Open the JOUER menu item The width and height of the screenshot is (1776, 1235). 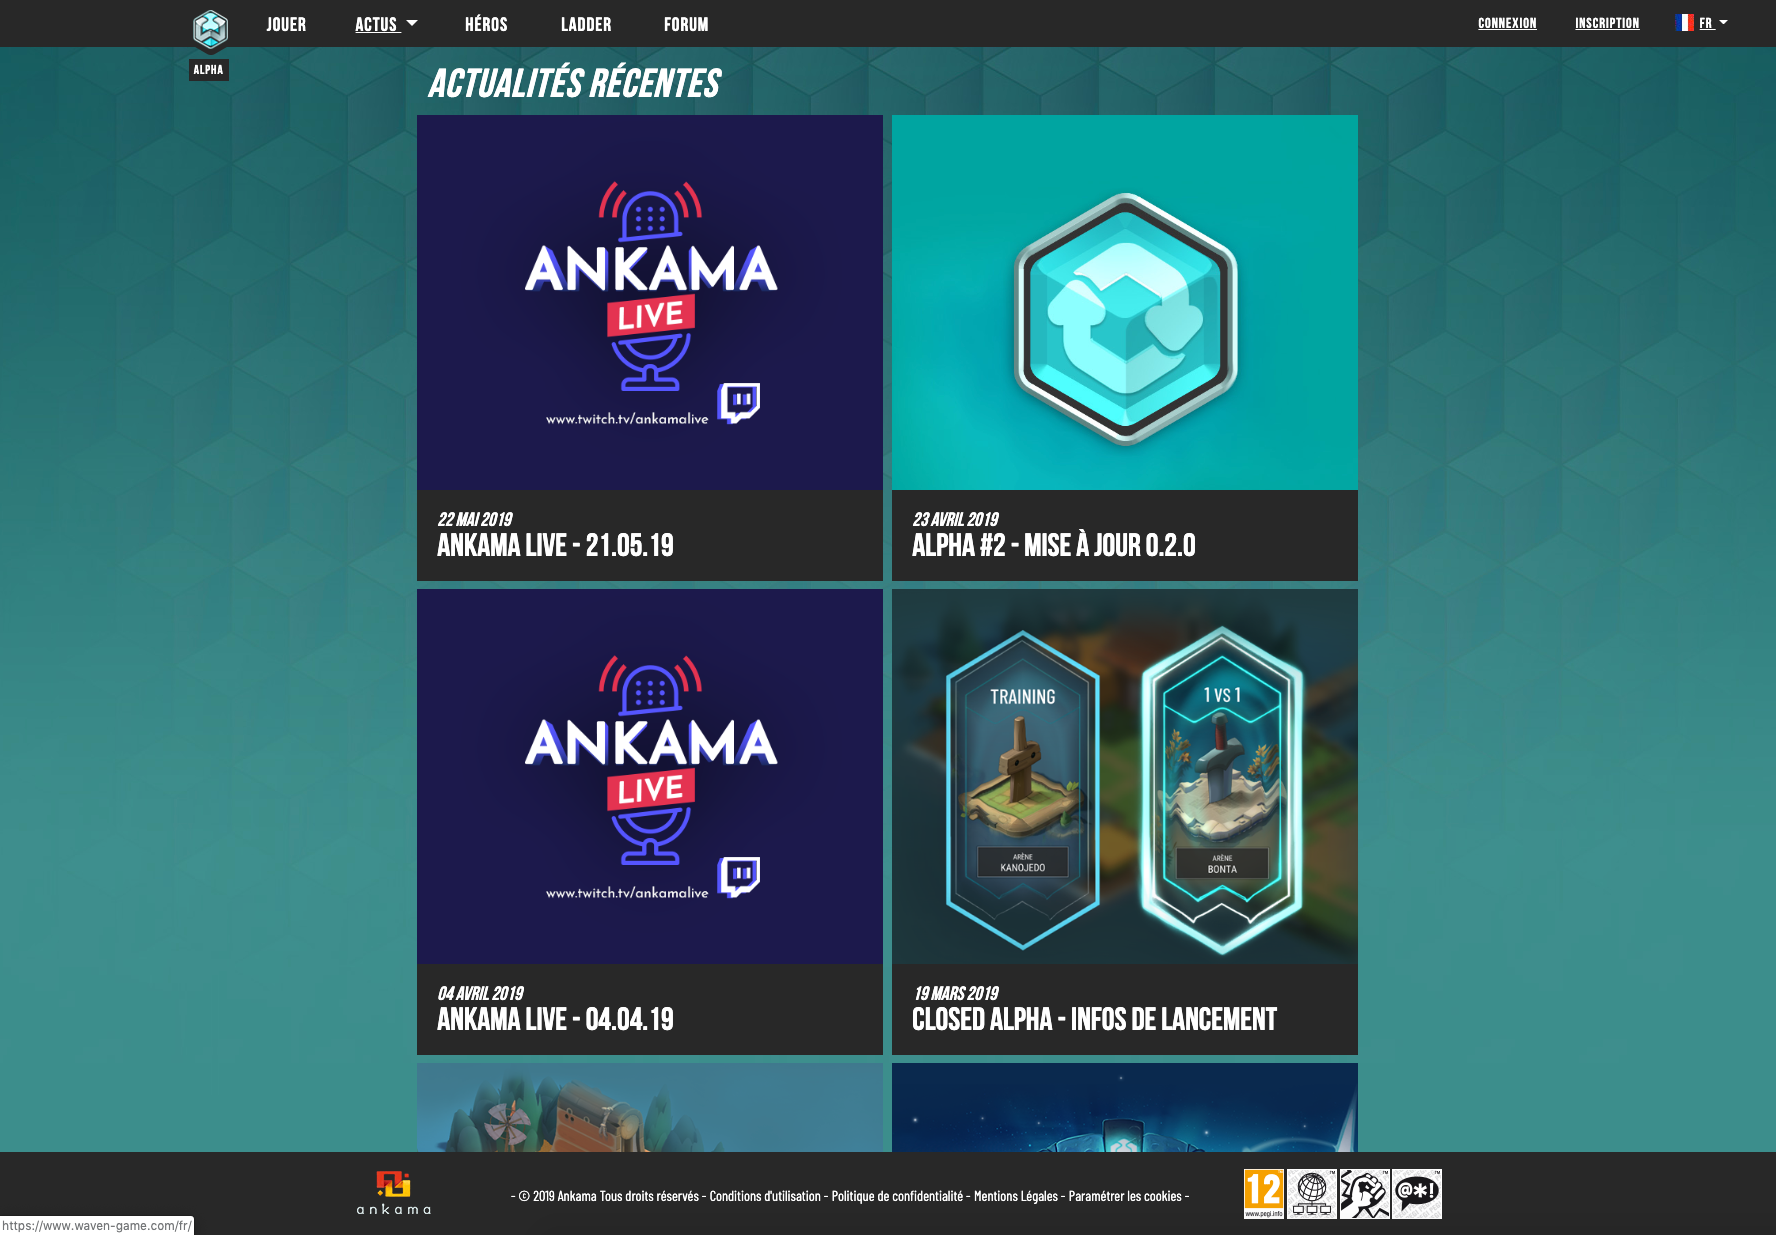coord(286,24)
